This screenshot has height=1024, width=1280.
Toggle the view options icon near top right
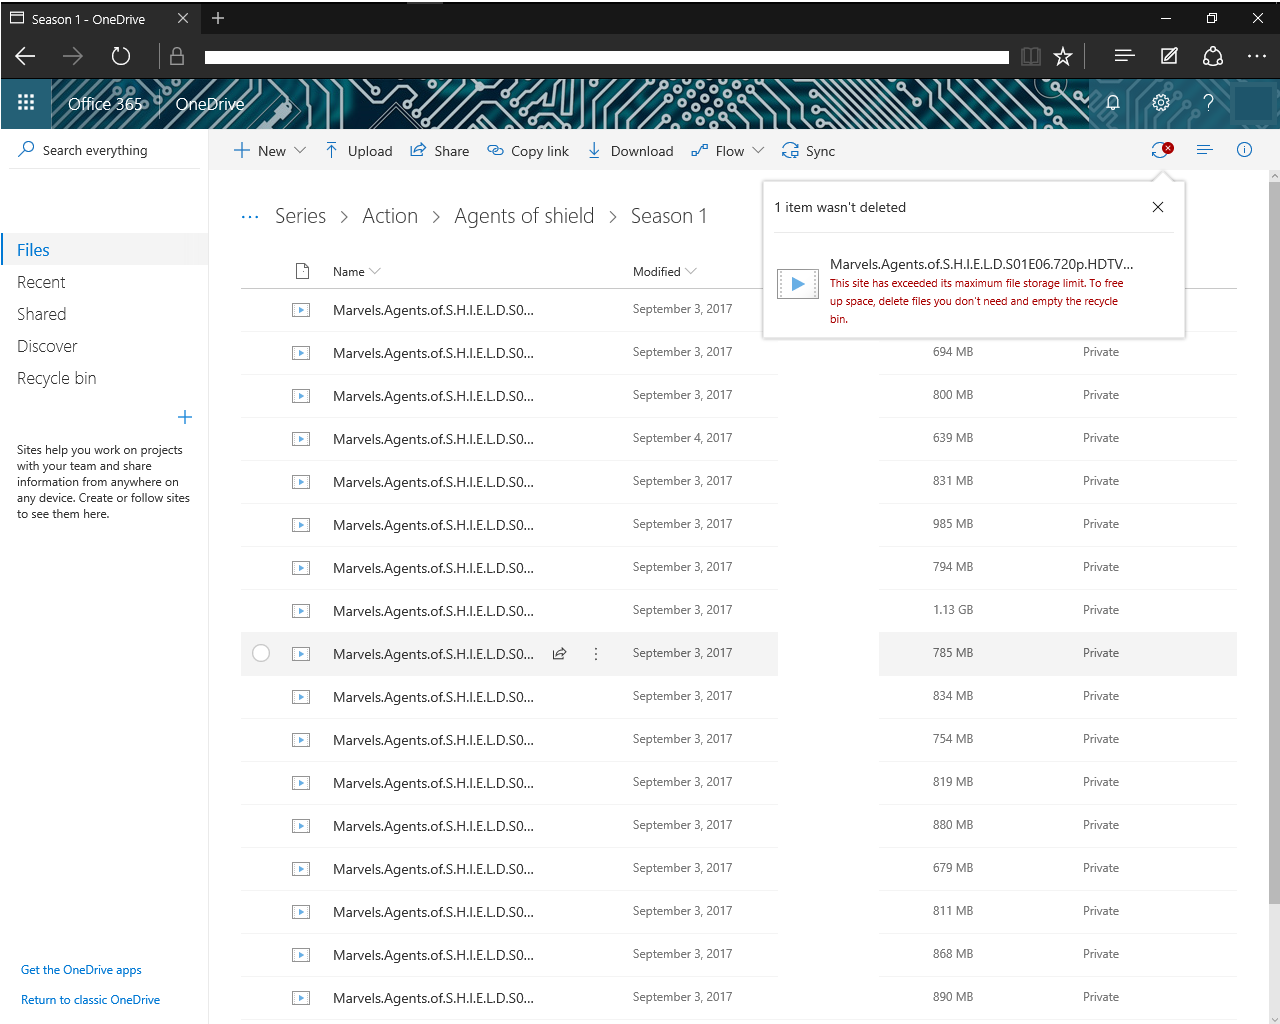click(1204, 150)
